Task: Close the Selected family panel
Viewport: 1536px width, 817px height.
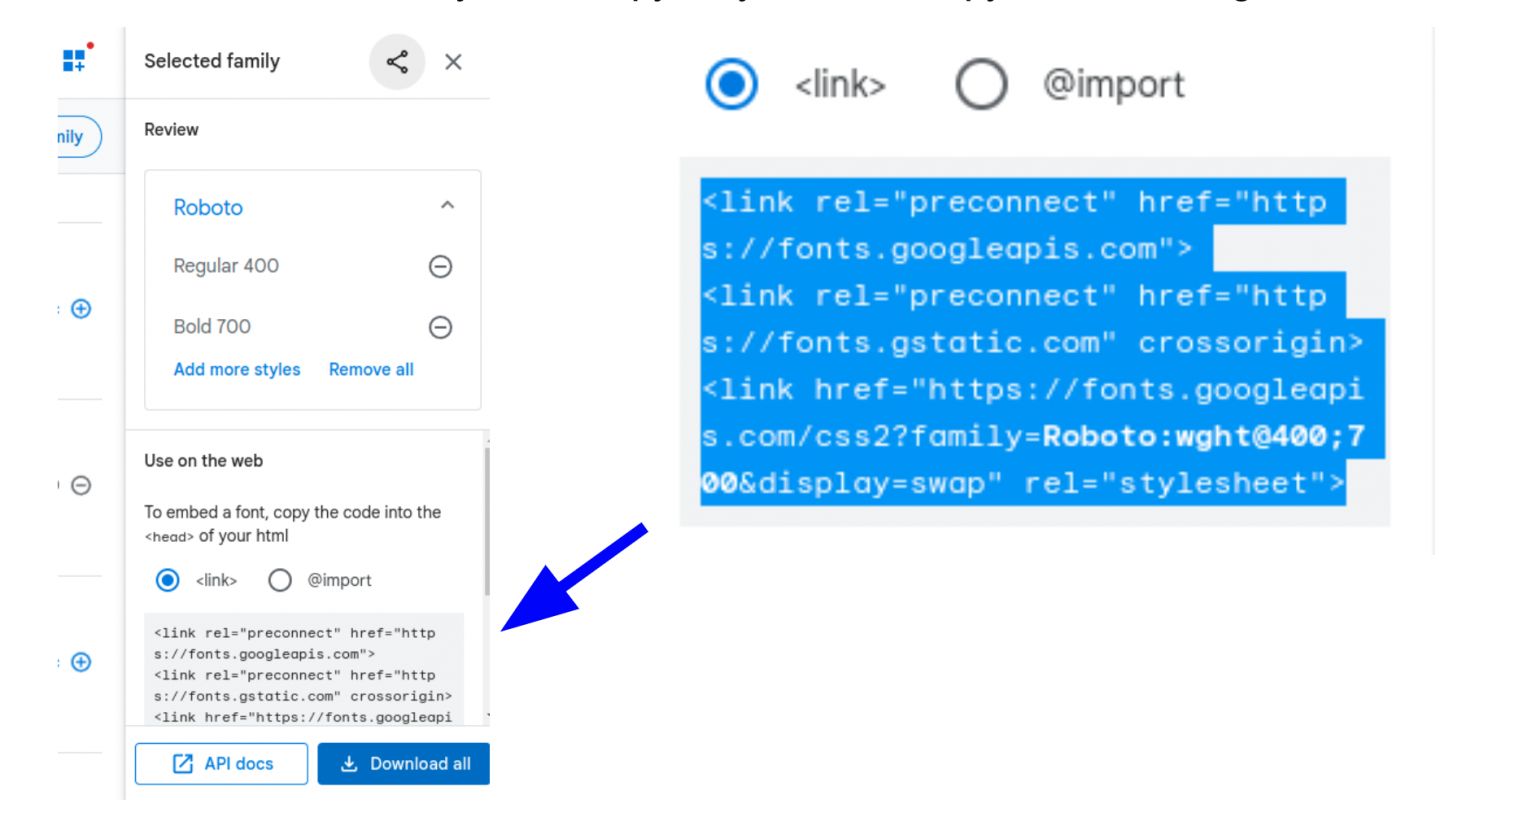Action: [x=453, y=62]
